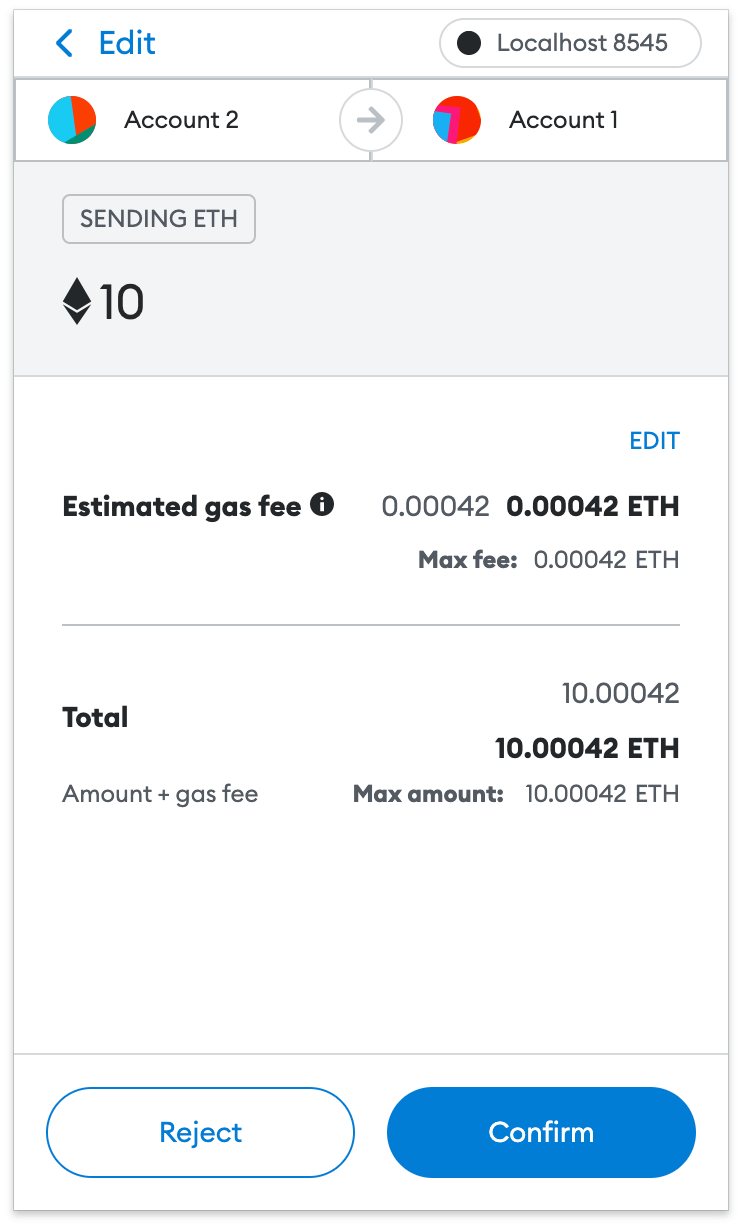
Task: Click the bold 10.00042 ETH total value
Action: pos(587,748)
